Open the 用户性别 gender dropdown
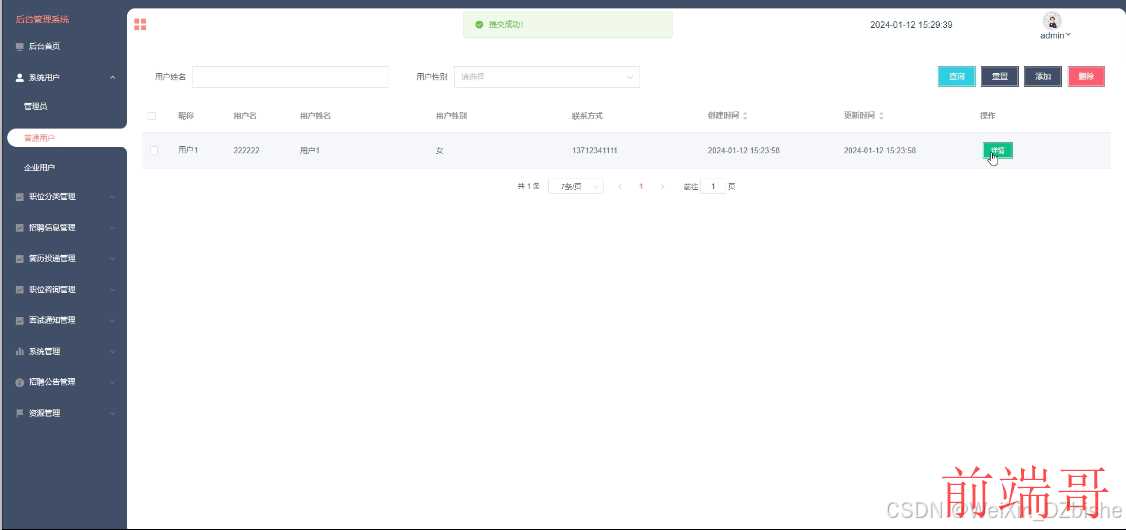Image resolution: width=1126 pixels, height=530 pixels. click(x=546, y=77)
